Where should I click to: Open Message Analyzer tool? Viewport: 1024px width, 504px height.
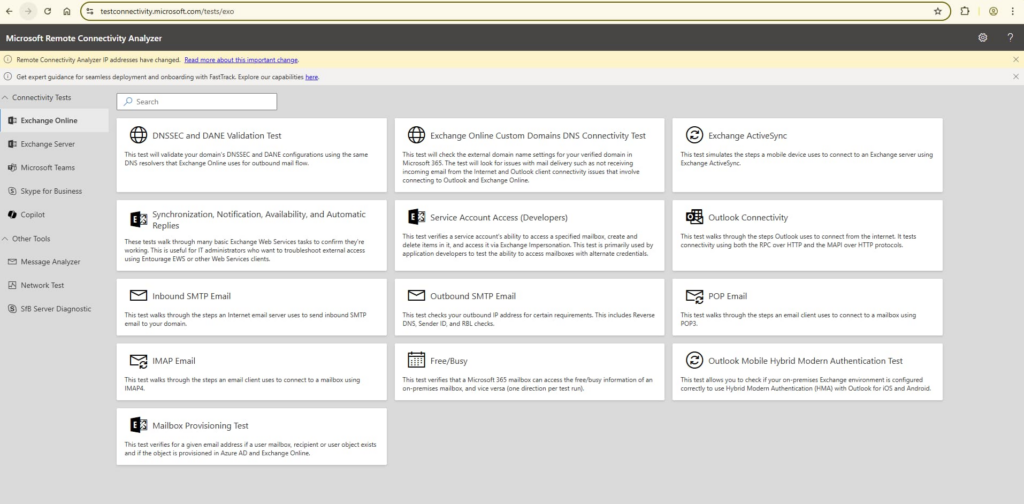pyautogui.click(x=48, y=262)
